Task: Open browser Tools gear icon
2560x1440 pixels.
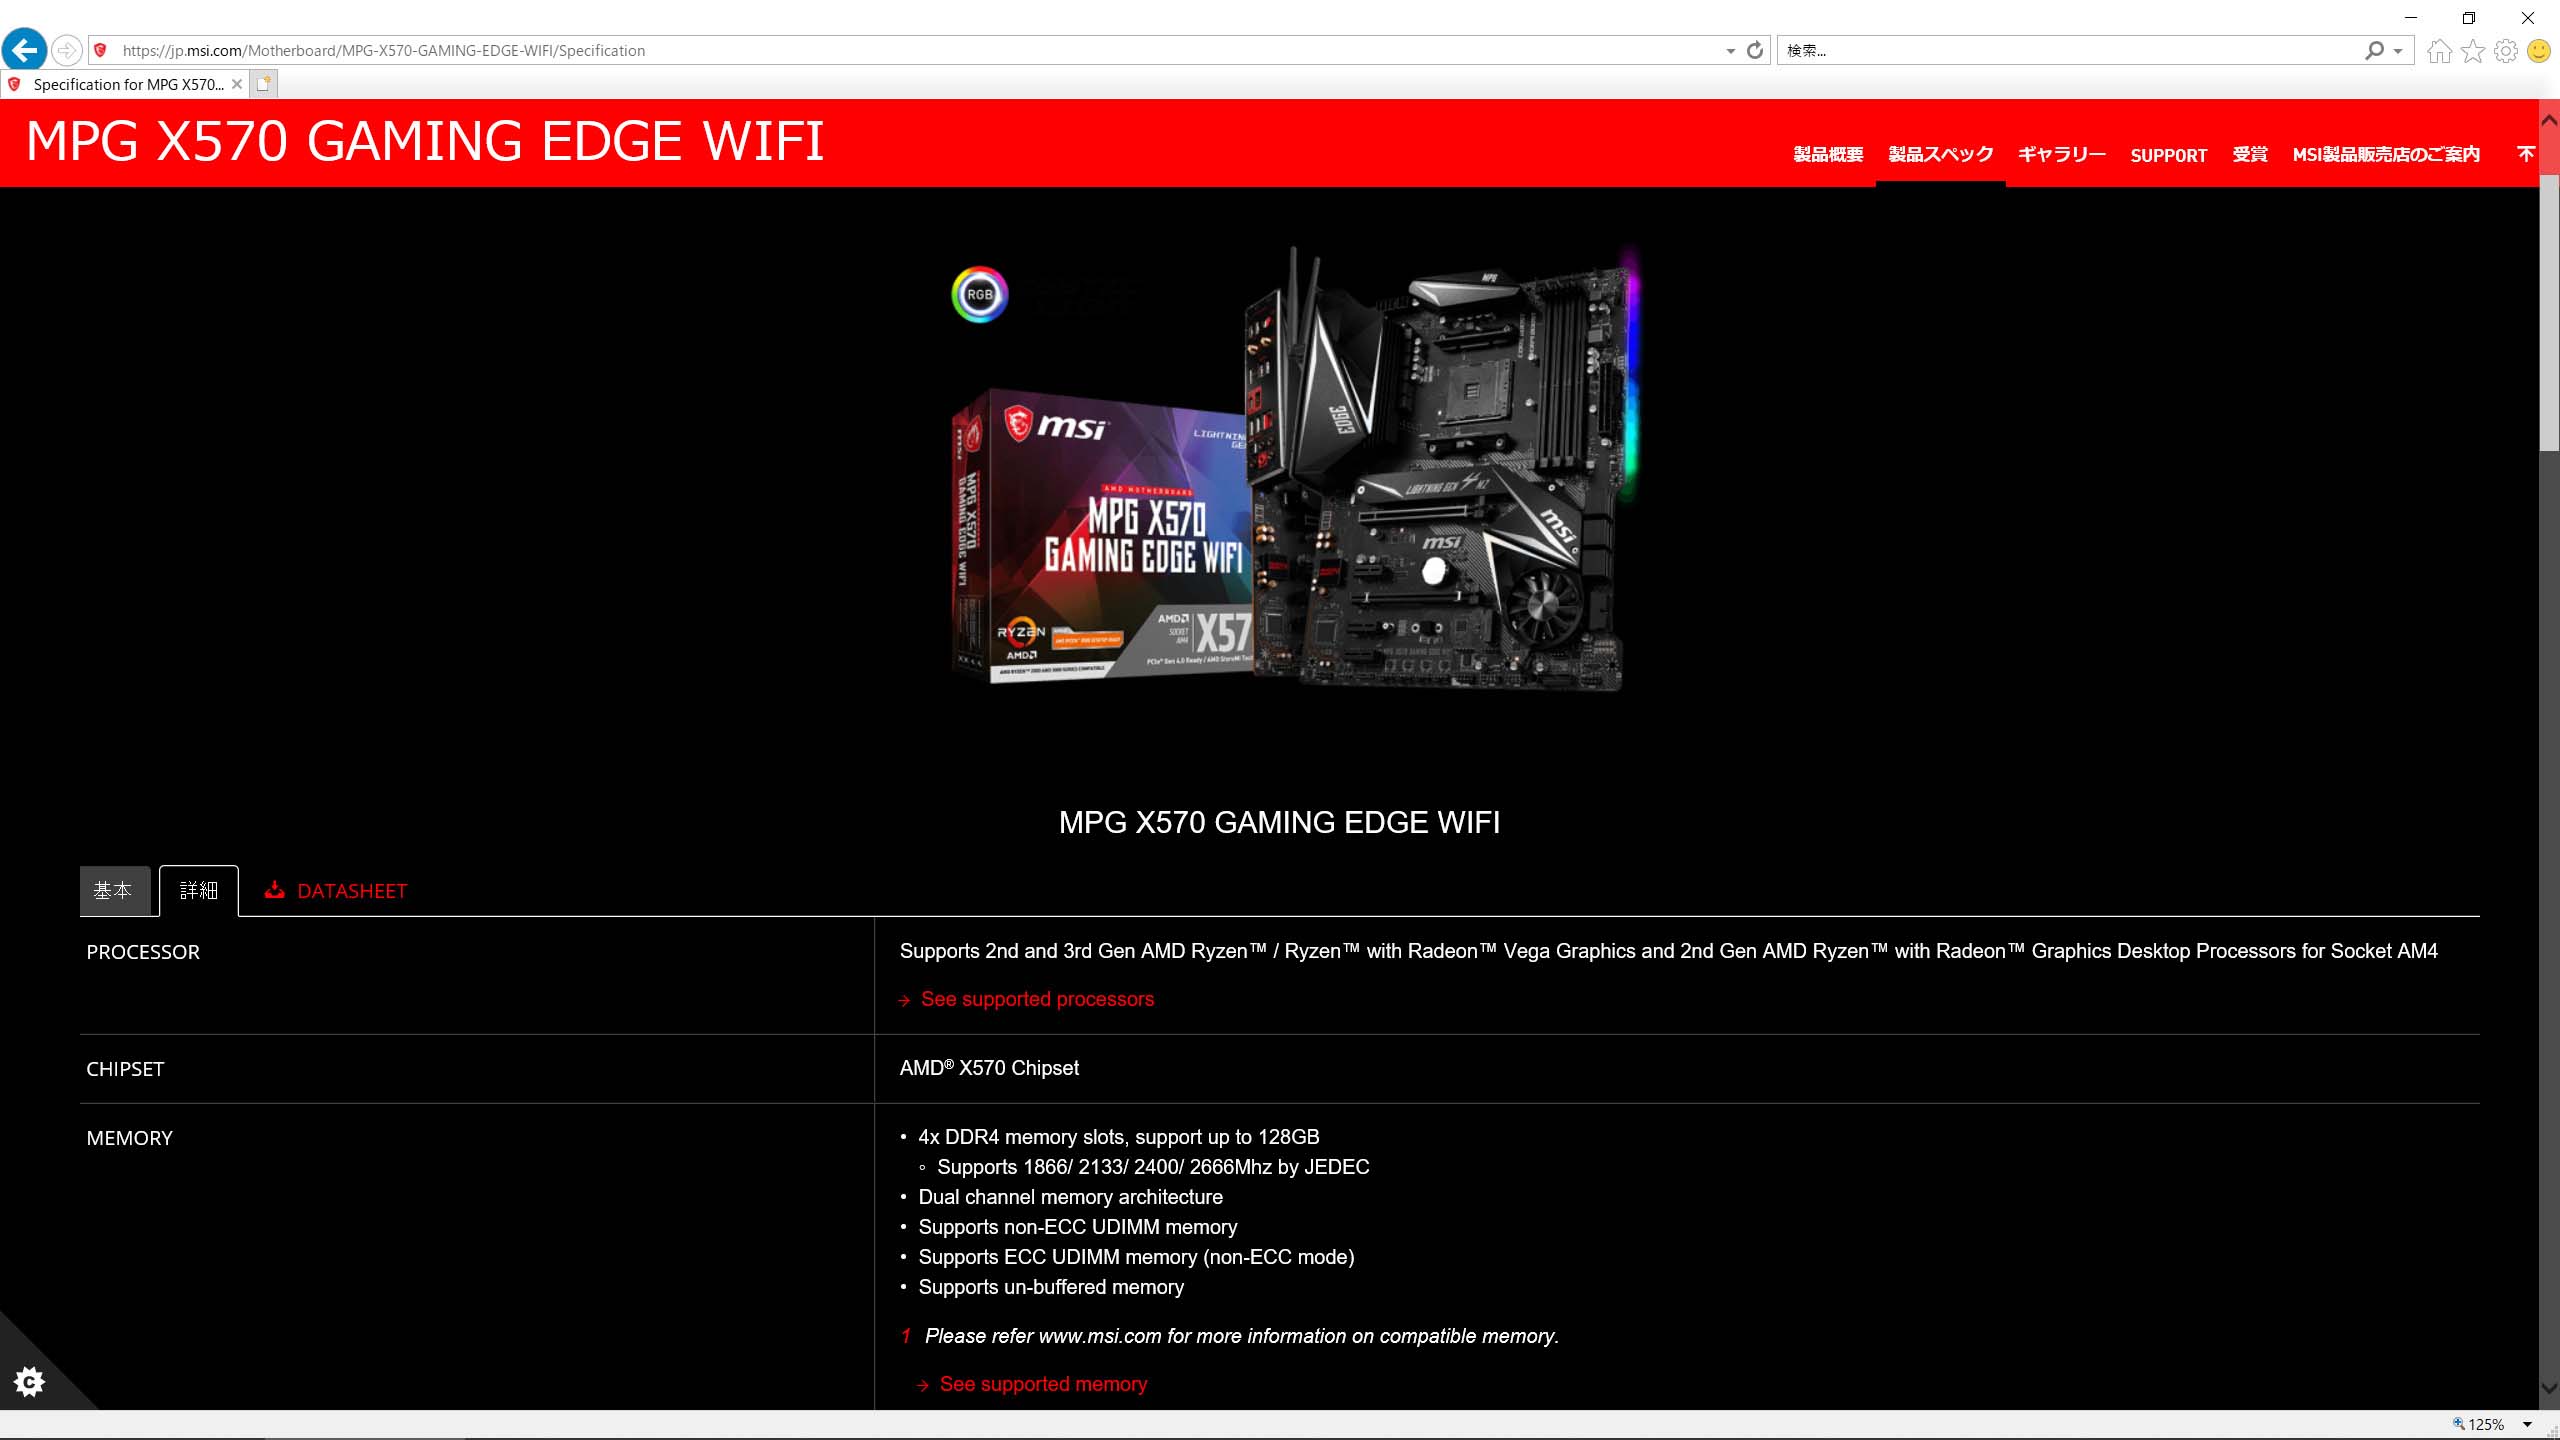Action: 2506,50
